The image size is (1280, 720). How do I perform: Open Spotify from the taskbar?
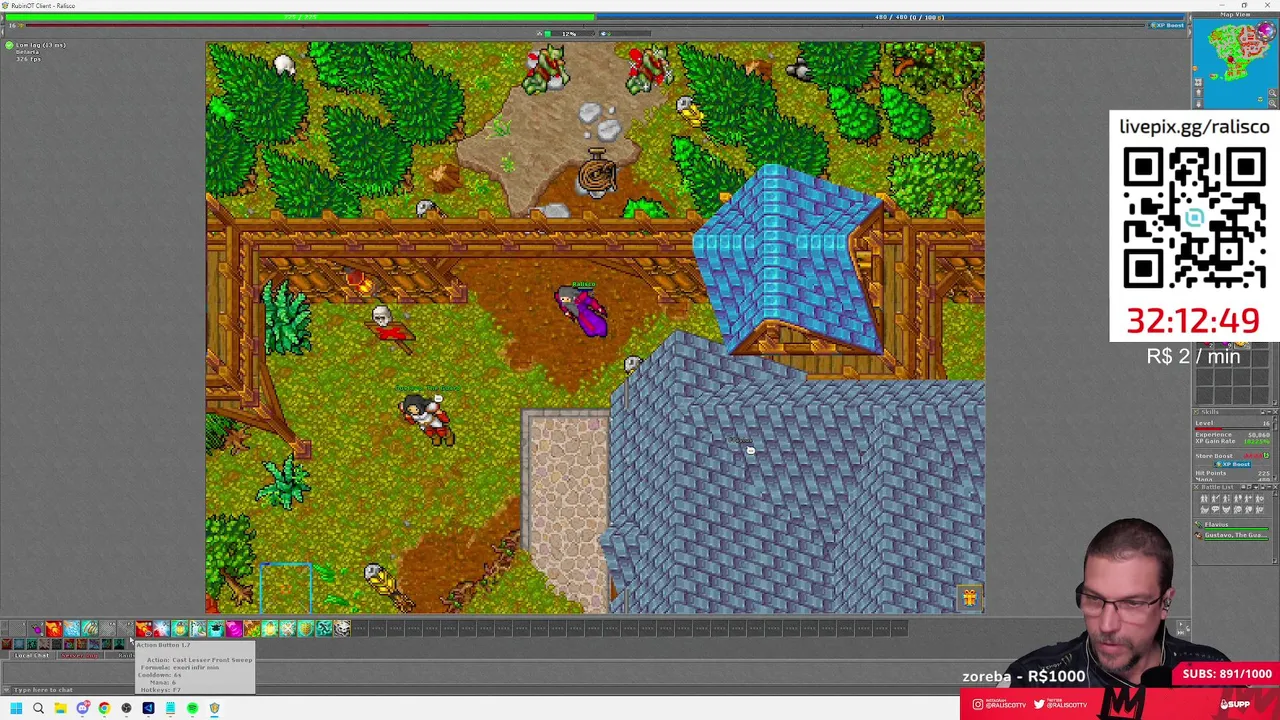click(192, 708)
